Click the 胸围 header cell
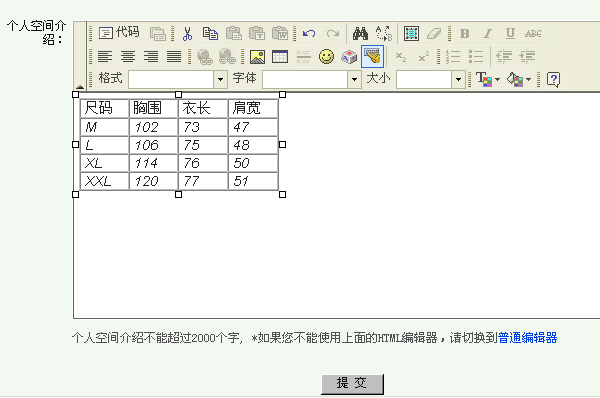The width and height of the screenshot is (600, 398). point(153,108)
